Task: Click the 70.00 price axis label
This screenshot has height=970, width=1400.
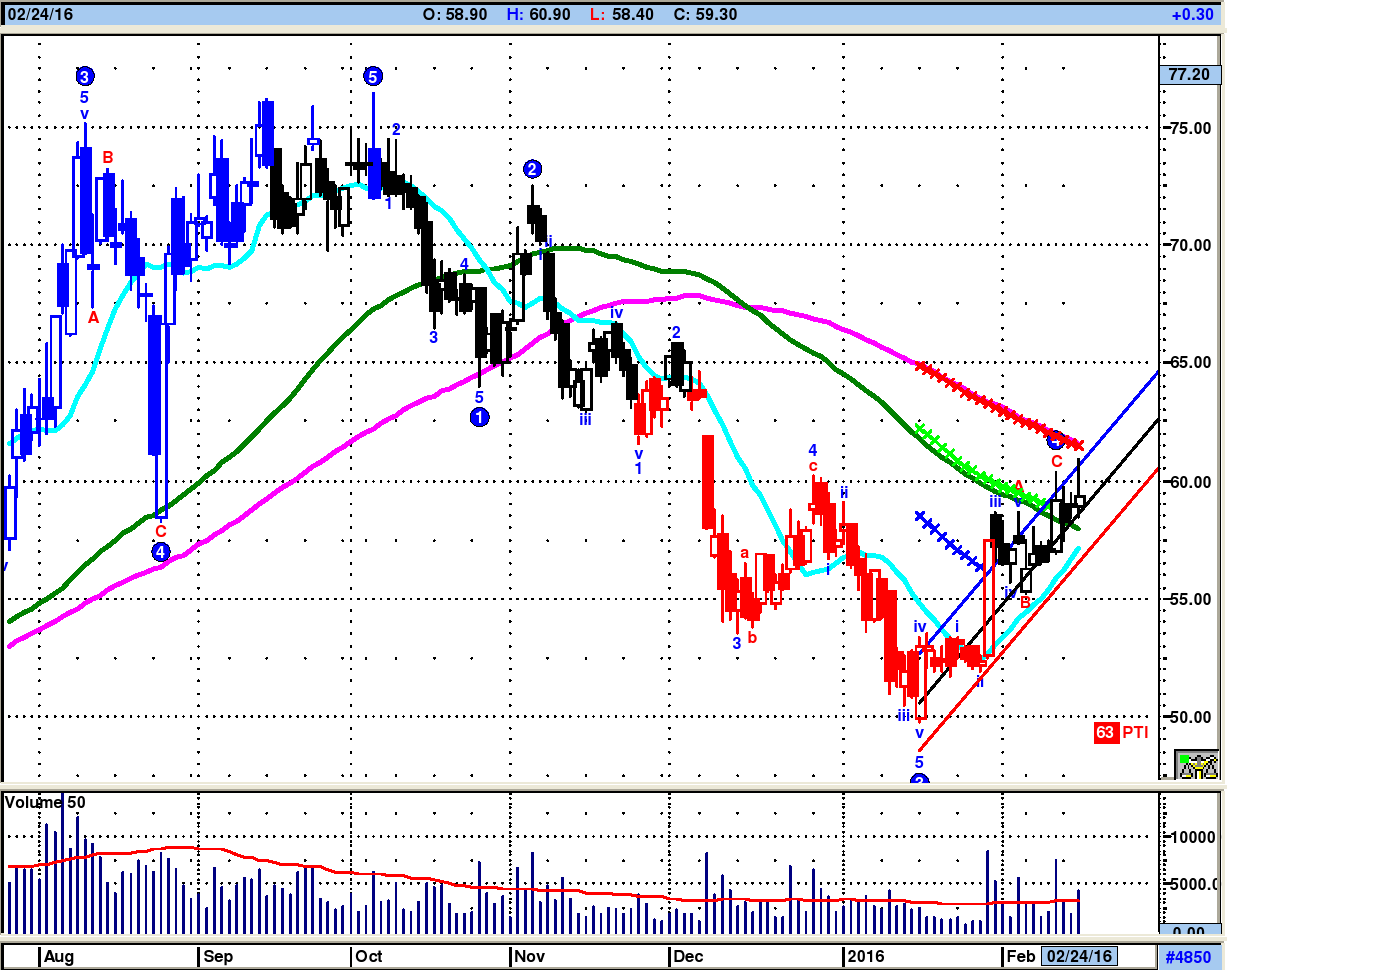Action: tap(1190, 245)
